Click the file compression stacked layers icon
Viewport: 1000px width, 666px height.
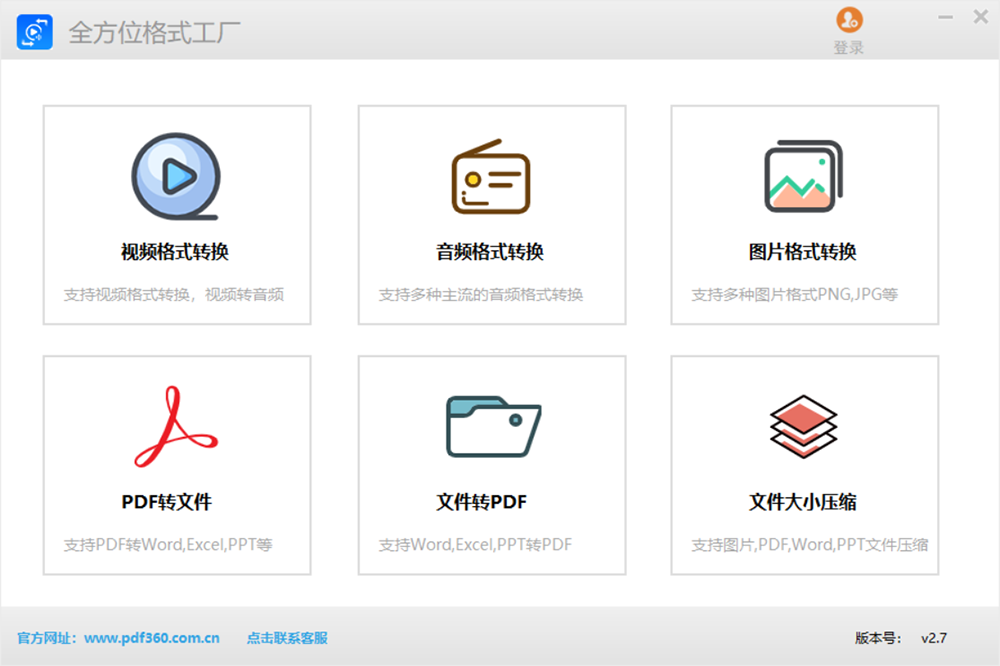[803, 425]
